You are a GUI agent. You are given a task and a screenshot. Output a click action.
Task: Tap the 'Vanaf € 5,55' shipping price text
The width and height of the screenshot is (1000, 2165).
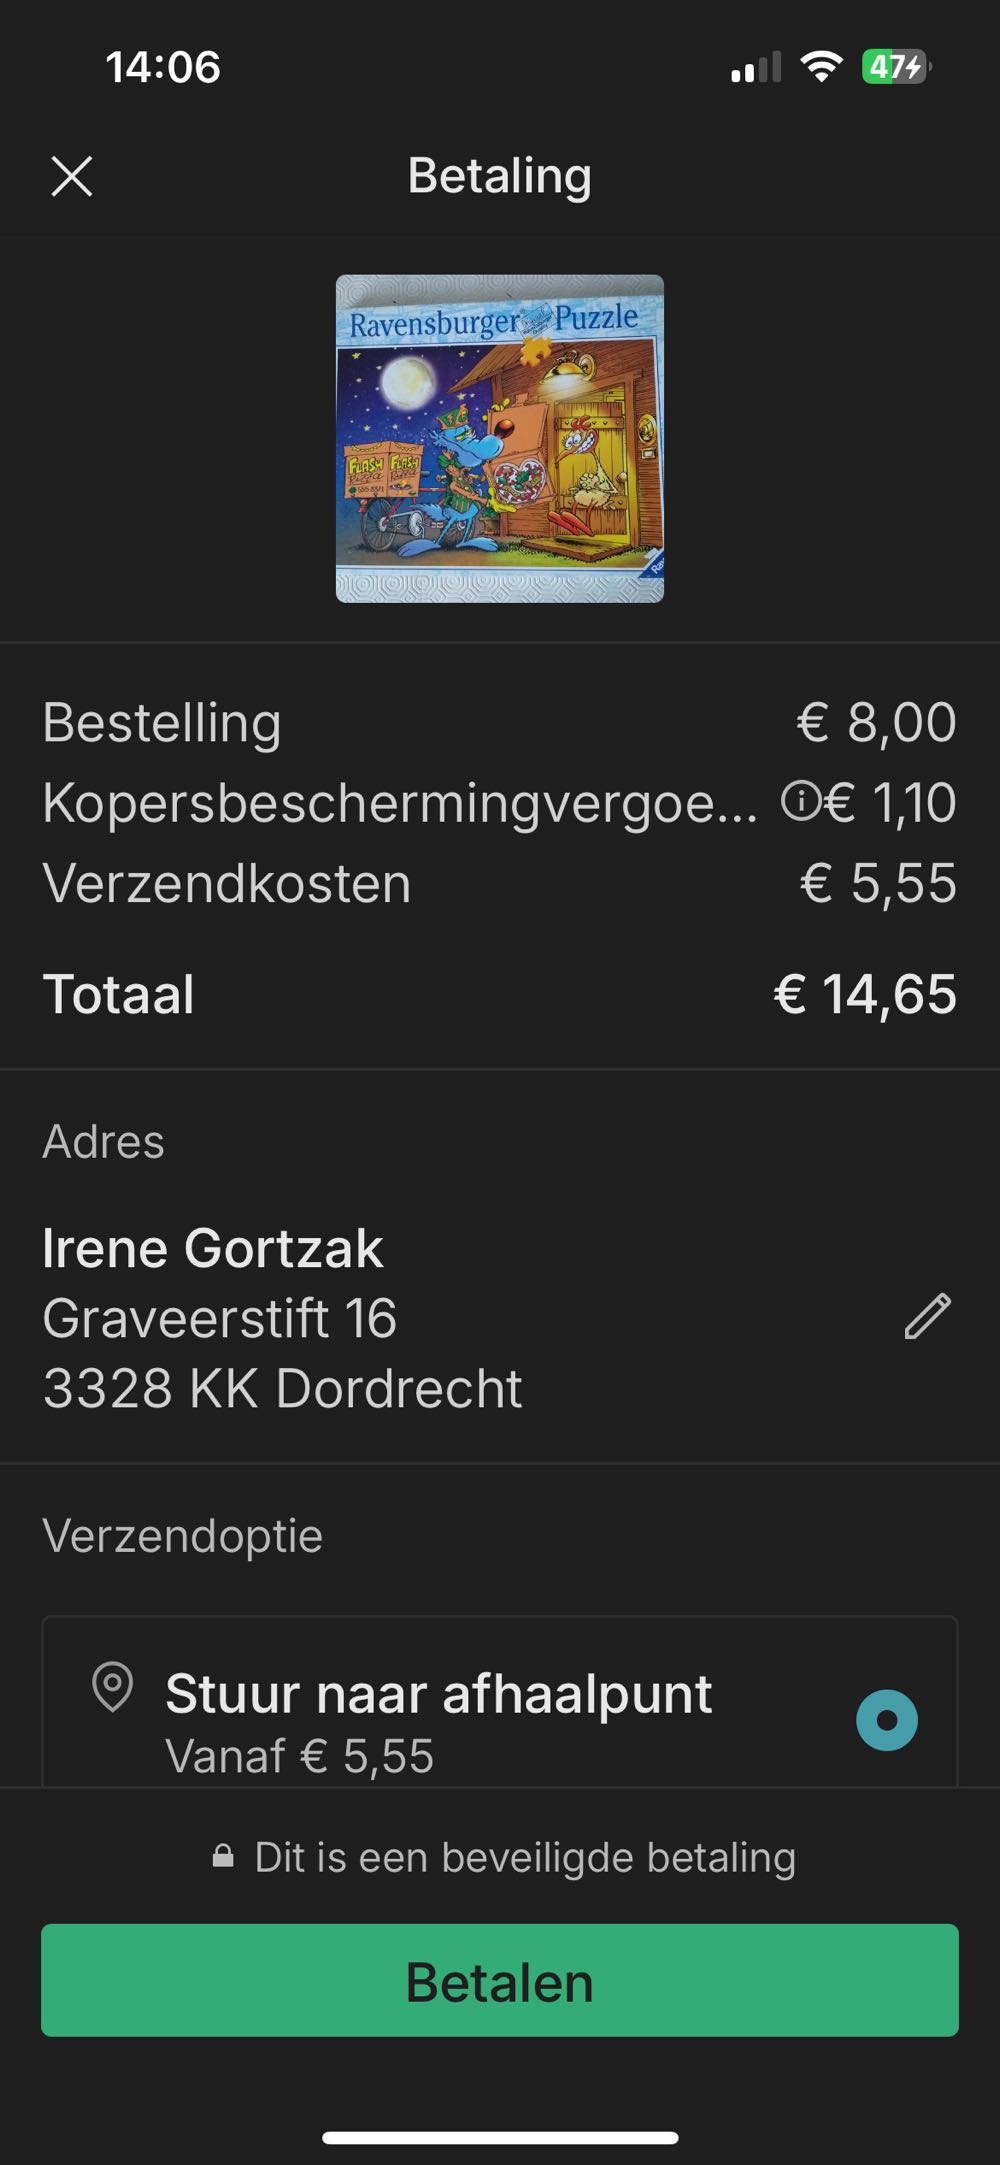(x=300, y=1756)
